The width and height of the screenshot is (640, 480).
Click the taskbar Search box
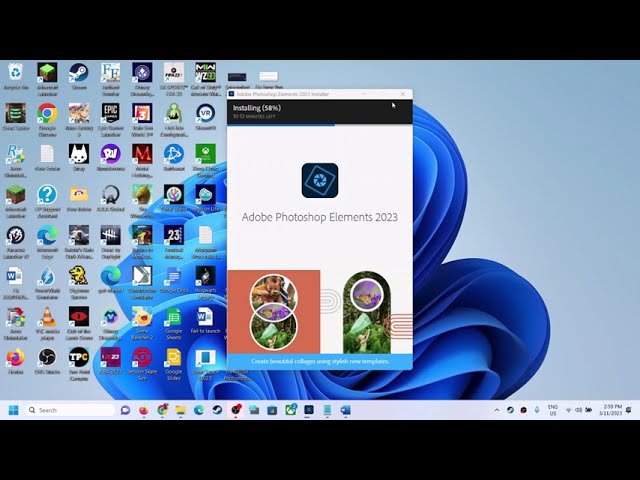[69, 410]
